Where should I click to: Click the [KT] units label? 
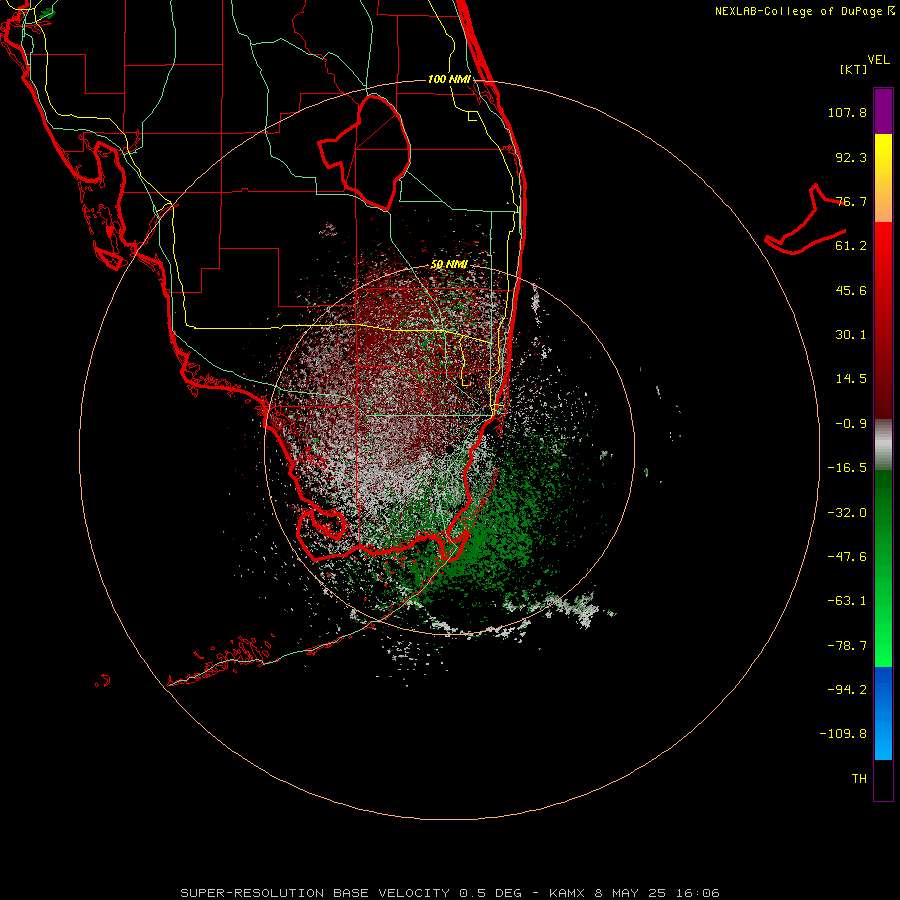(x=854, y=69)
